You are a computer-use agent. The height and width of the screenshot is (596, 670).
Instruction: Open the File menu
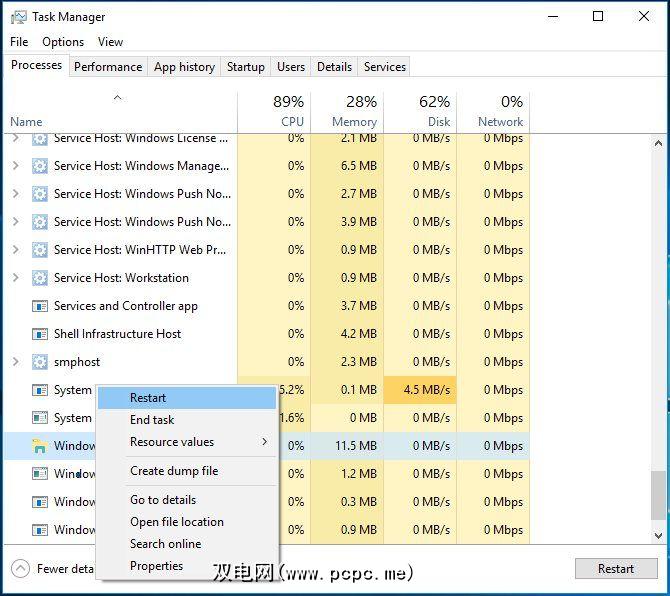(x=19, y=42)
